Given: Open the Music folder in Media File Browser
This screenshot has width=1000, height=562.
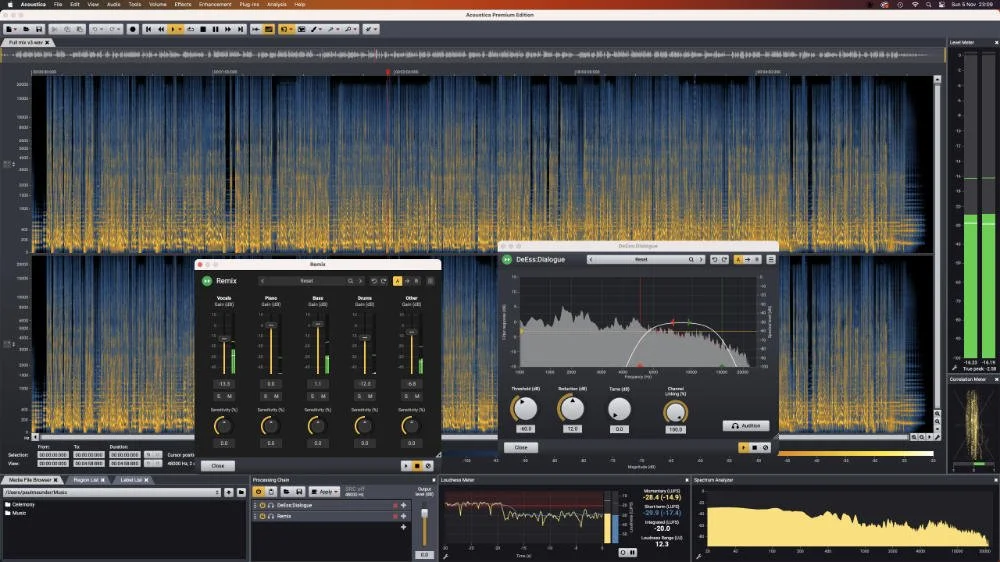Looking at the screenshot, I should click(x=15, y=513).
